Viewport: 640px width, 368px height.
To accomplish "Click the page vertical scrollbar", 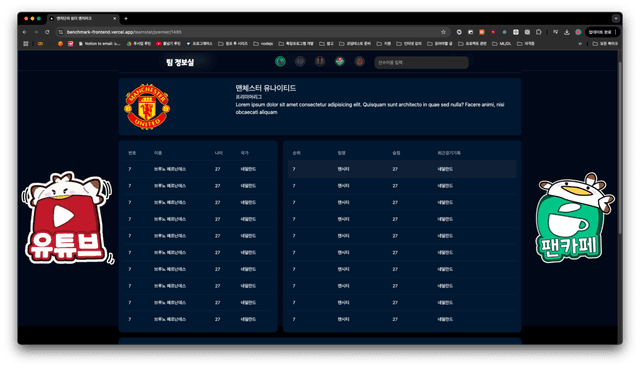I will coord(620,148).
